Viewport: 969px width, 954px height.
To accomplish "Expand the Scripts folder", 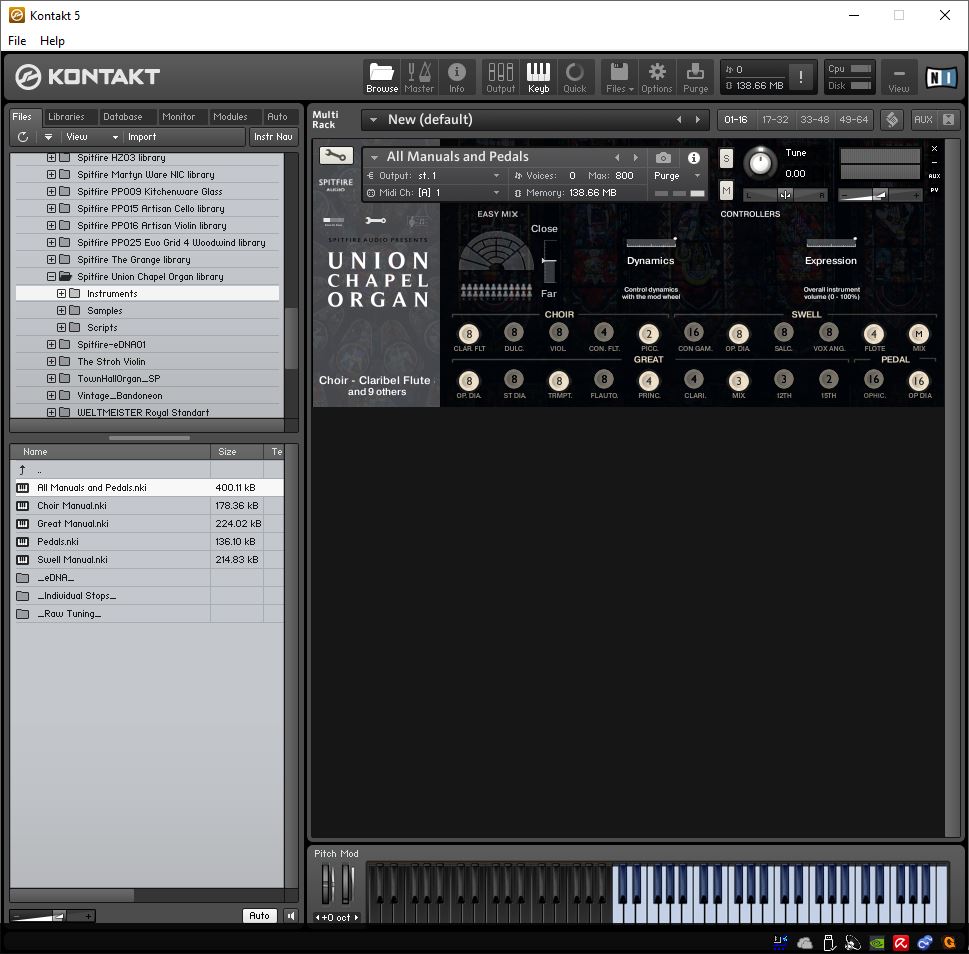I will [x=61, y=327].
